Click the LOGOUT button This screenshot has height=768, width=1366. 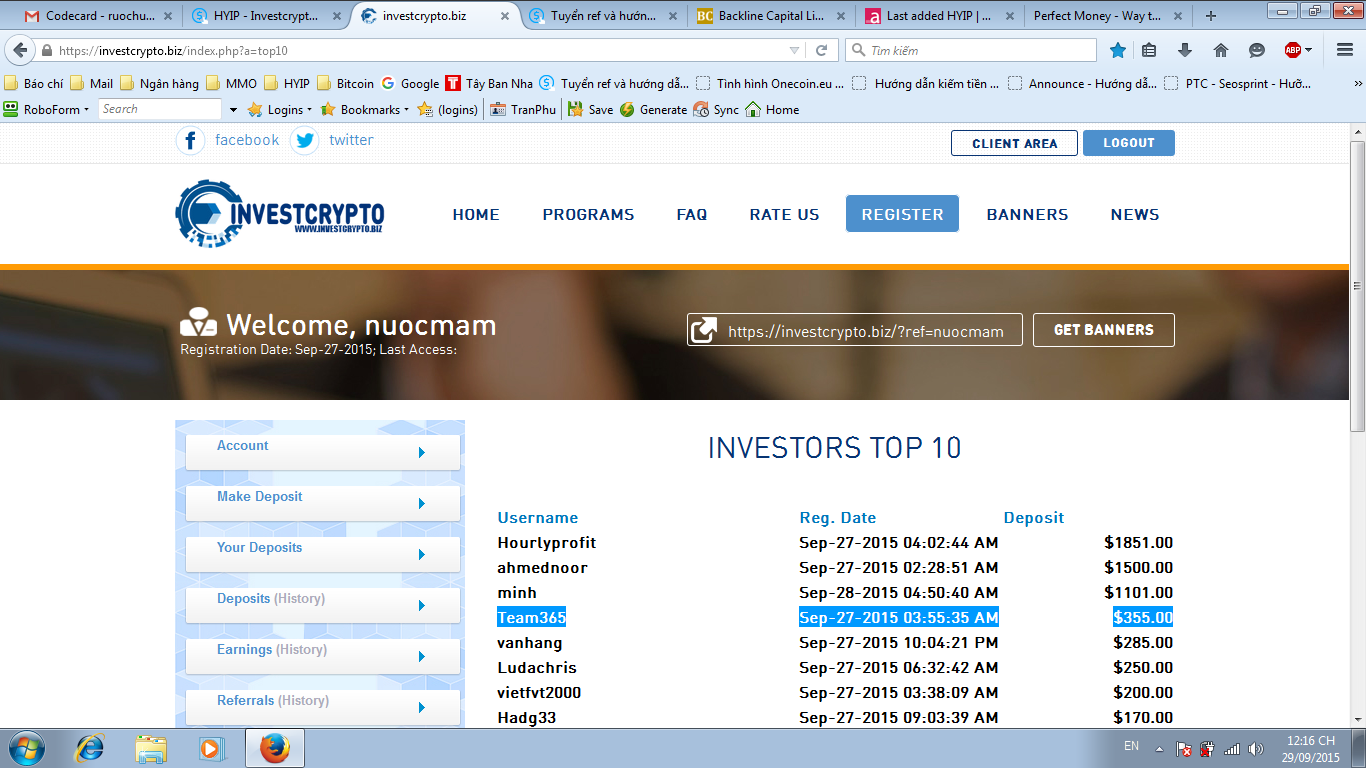coord(1129,143)
